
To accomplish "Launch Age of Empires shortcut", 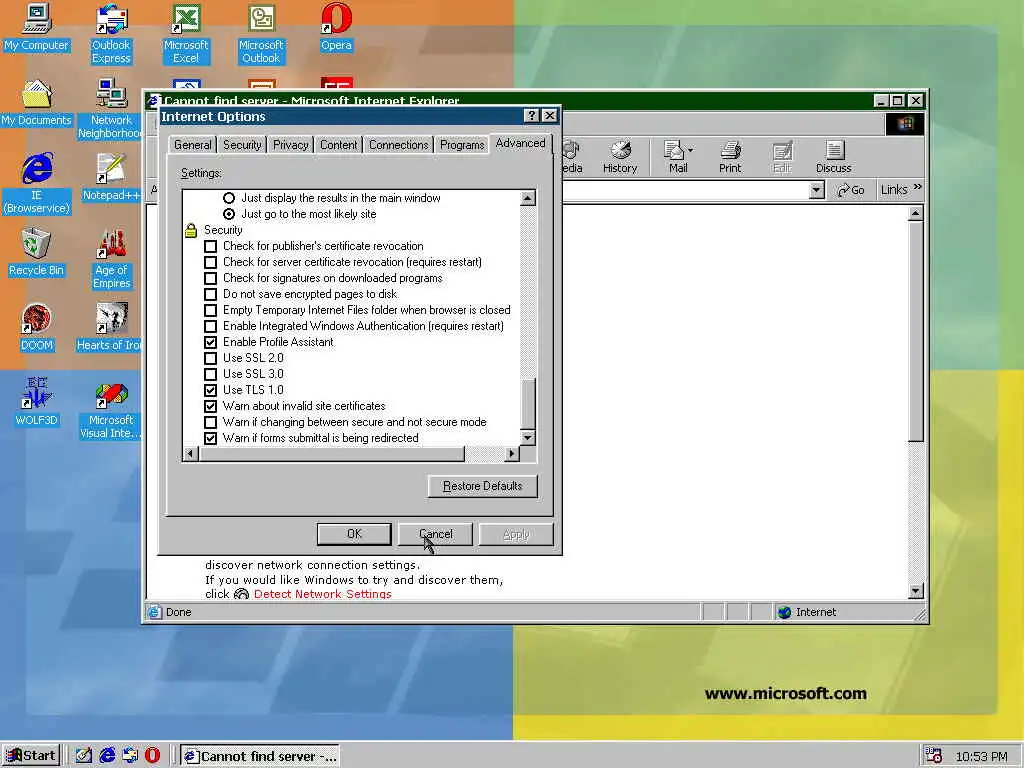I will [111, 259].
